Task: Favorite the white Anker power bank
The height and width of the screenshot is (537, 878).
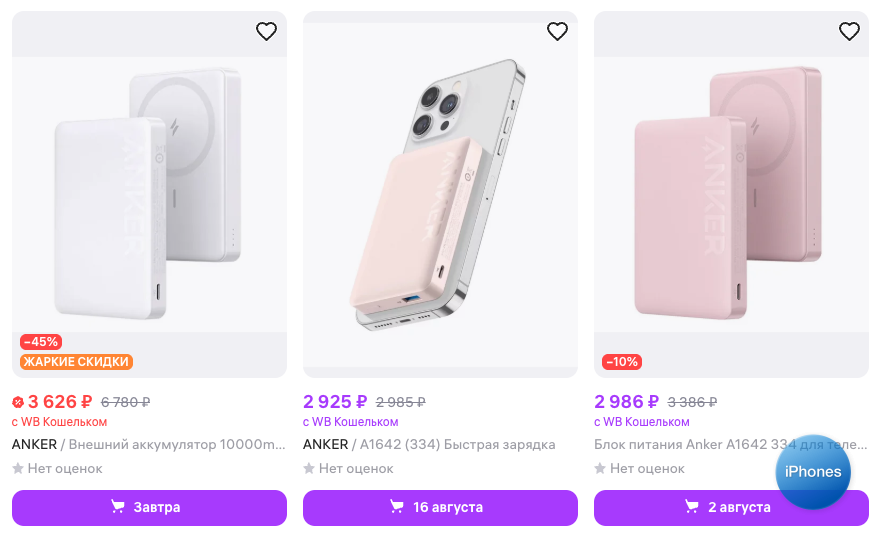Action: point(266,32)
